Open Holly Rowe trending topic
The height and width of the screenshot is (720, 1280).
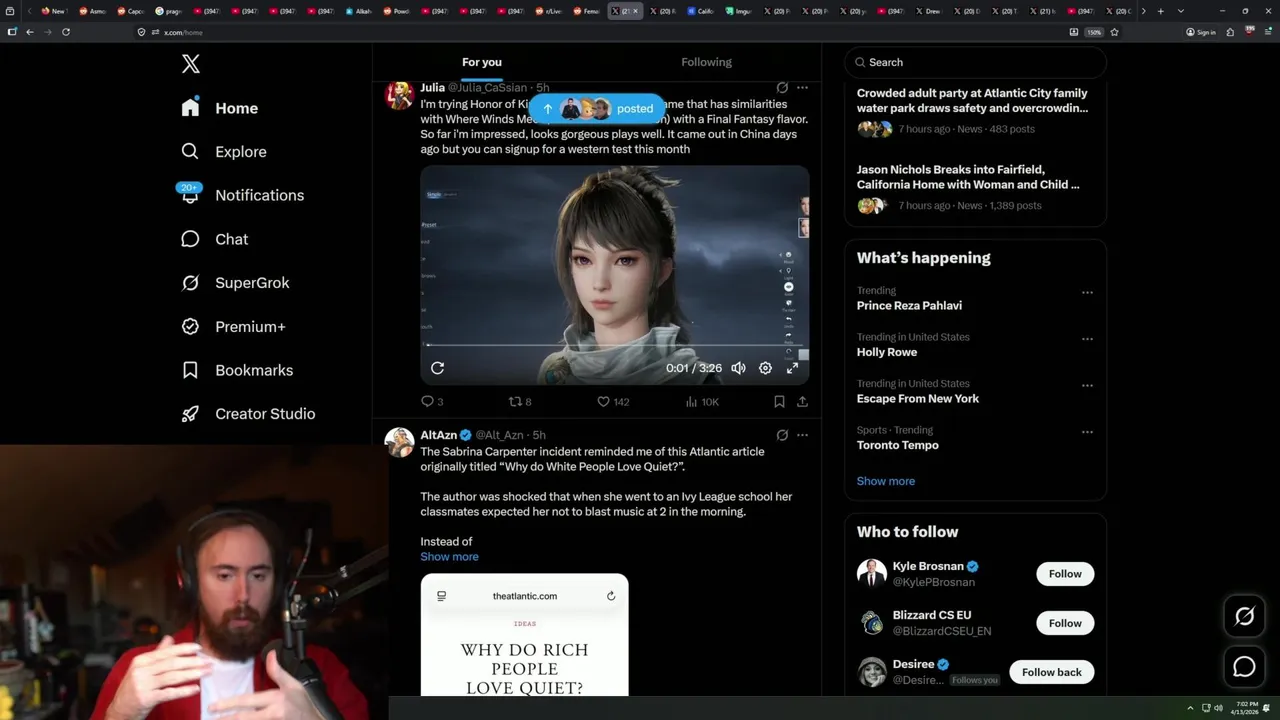pos(887,352)
